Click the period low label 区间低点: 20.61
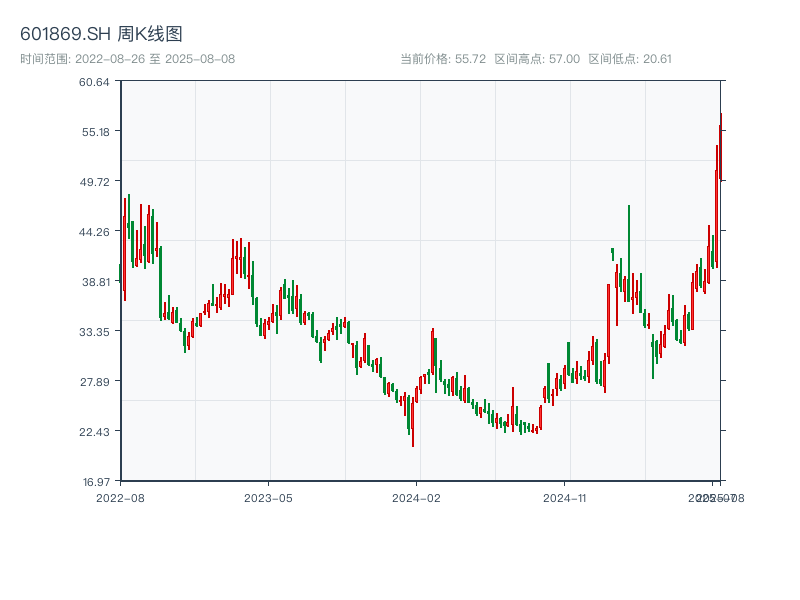Viewport: 800px width, 600px height. pyautogui.click(x=630, y=59)
